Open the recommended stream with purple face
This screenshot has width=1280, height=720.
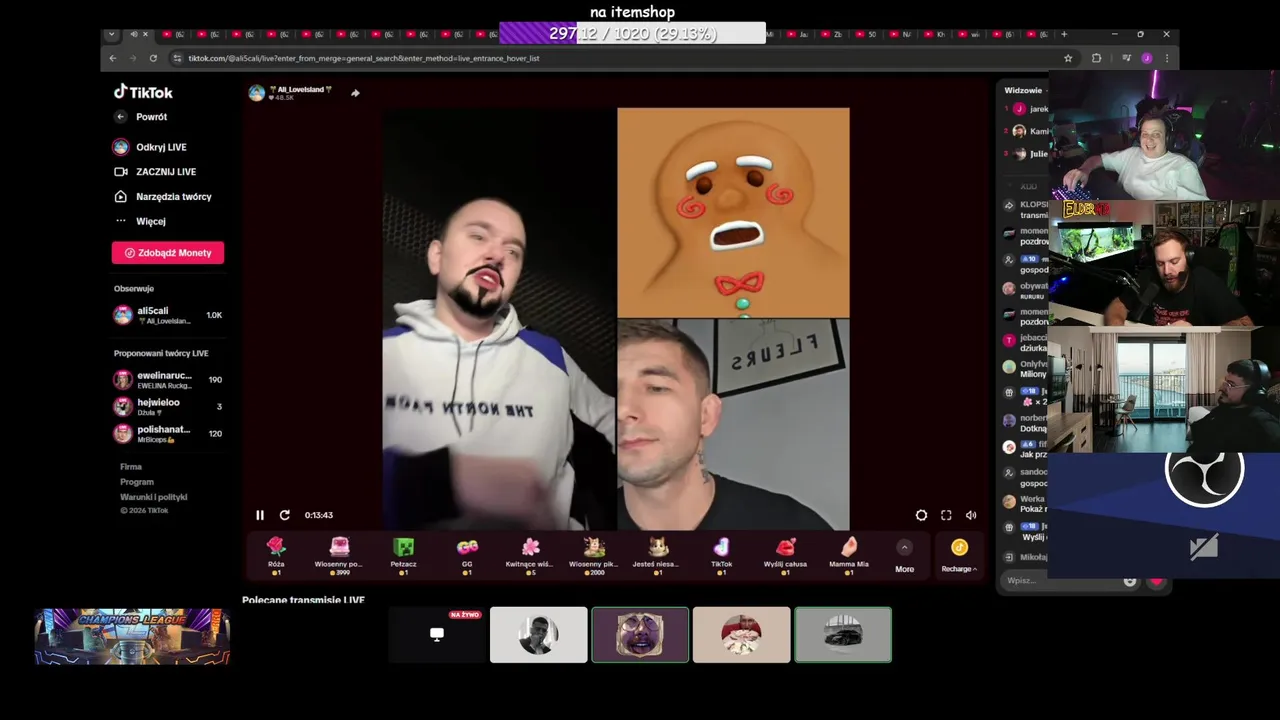pos(640,635)
